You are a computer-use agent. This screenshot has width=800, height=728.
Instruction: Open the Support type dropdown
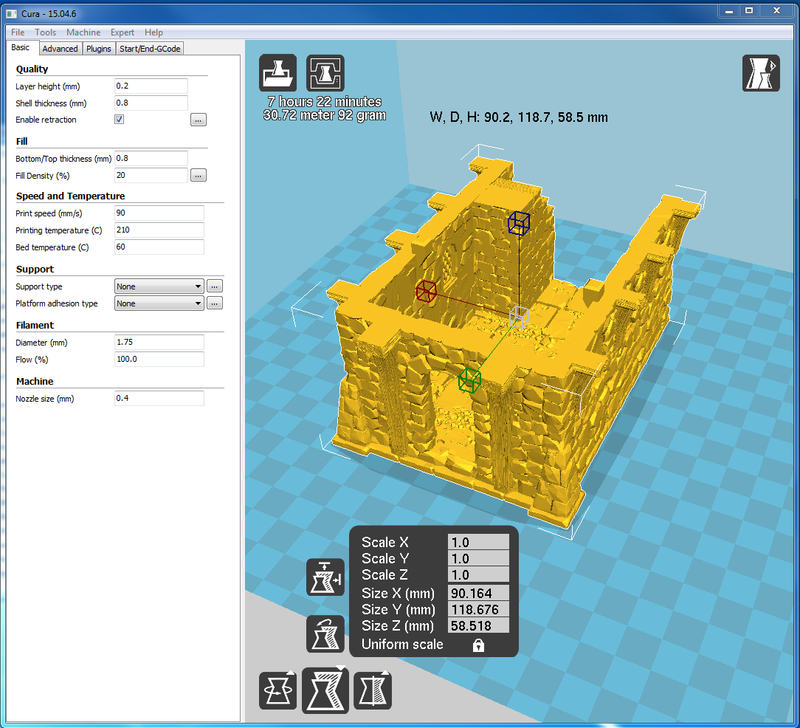tap(159, 286)
